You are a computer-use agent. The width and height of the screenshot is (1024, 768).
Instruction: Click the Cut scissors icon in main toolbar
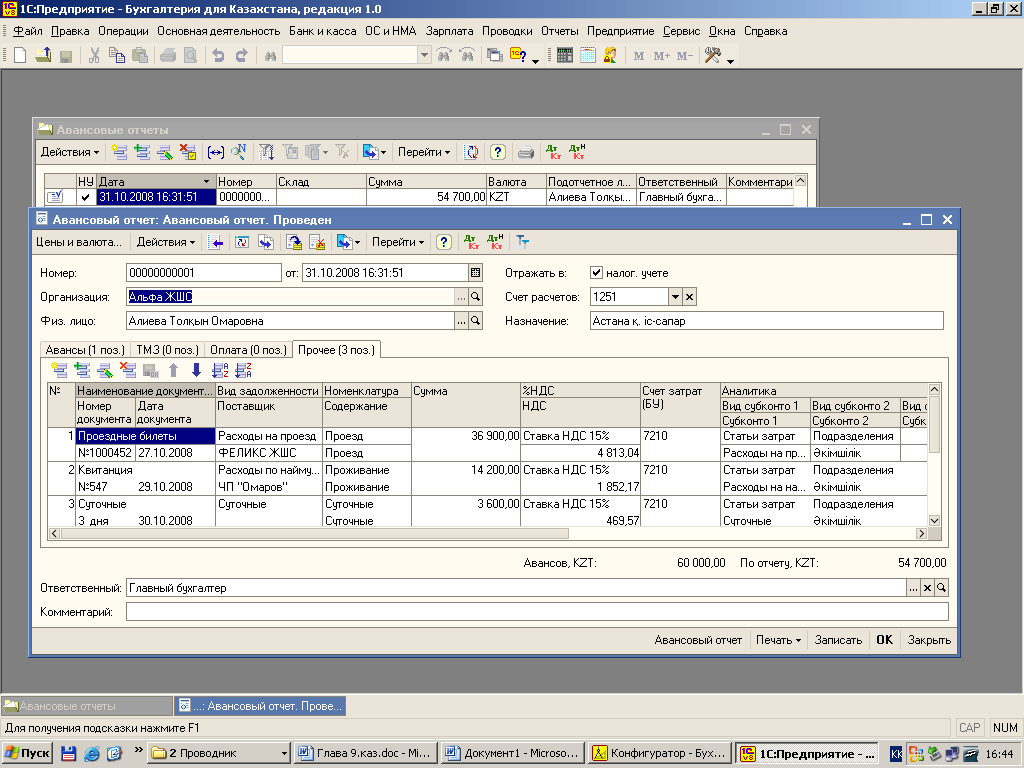click(94, 56)
